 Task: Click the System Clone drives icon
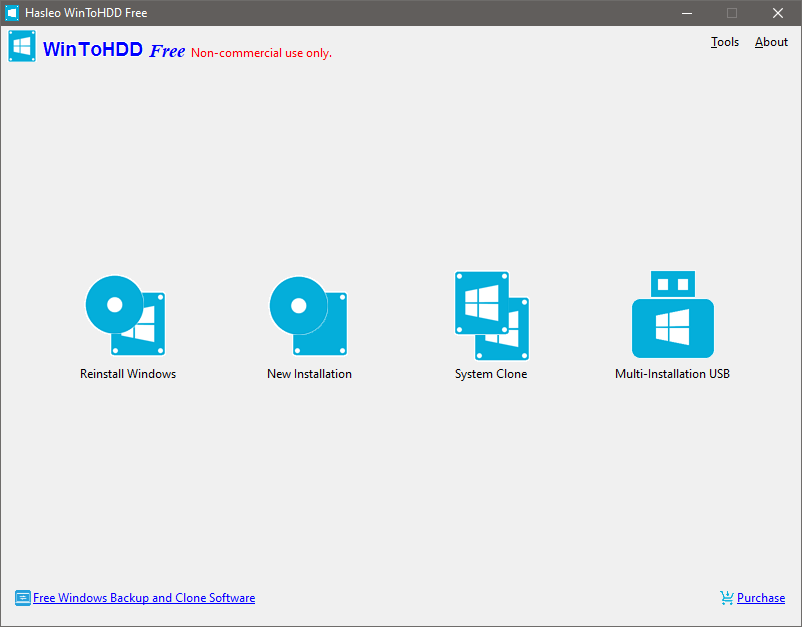point(492,316)
